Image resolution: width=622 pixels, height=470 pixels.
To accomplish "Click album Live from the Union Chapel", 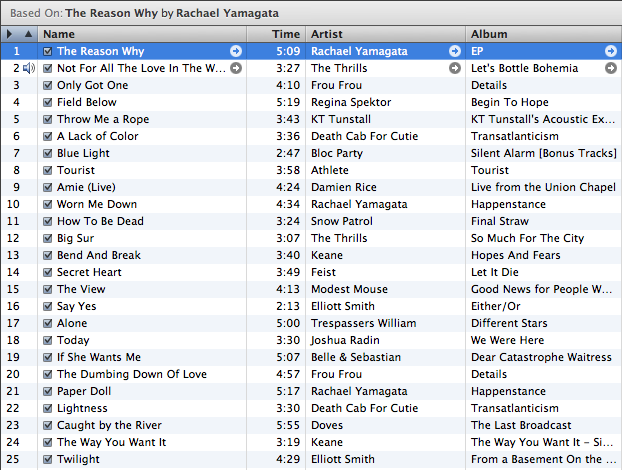I will point(543,187).
